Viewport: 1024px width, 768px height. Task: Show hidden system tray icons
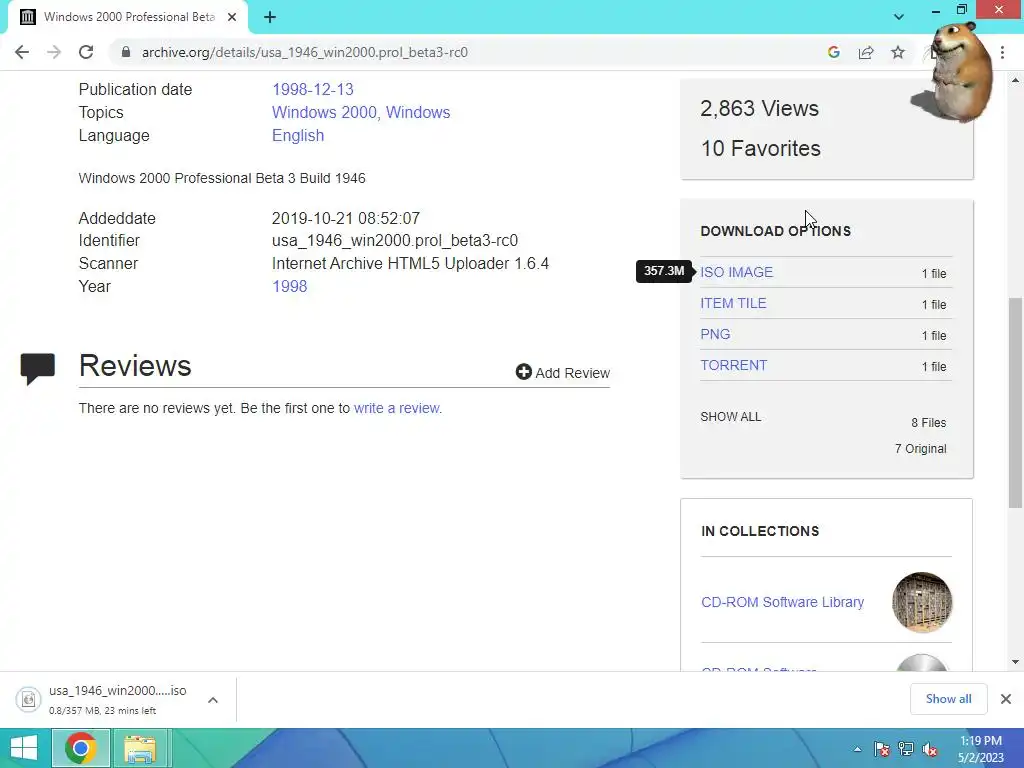[857, 749]
